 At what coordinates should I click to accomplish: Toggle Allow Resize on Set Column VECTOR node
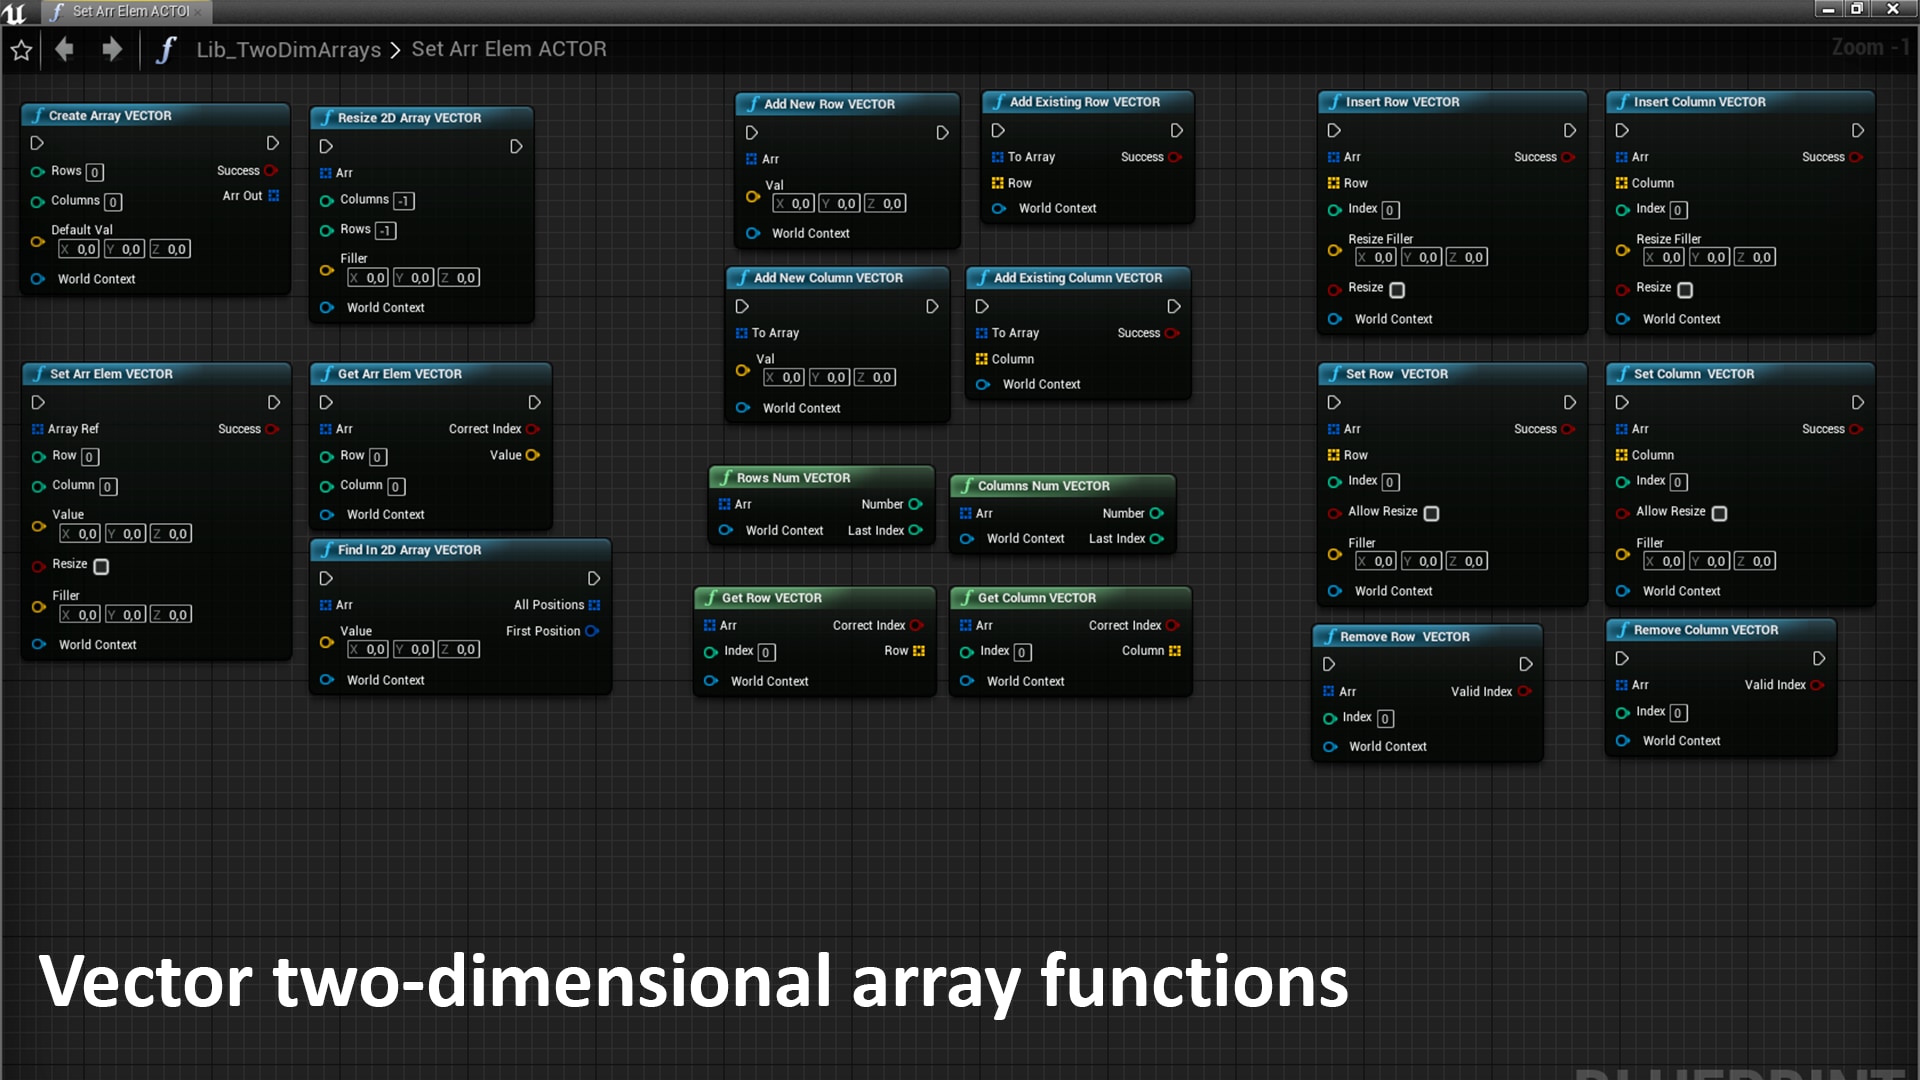pyautogui.click(x=1719, y=513)
